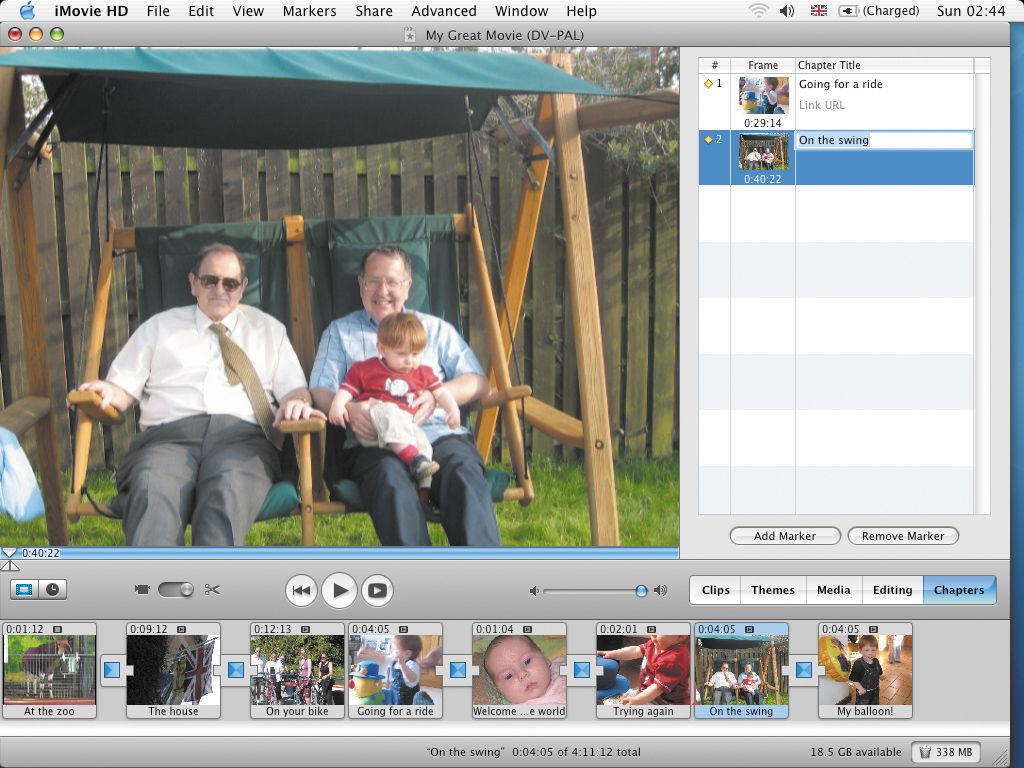Rewind the movie to the beginning
Image resolution: width=1024 pixels, height=768 pixels.
pyautogui.click(x=302, y=590)
